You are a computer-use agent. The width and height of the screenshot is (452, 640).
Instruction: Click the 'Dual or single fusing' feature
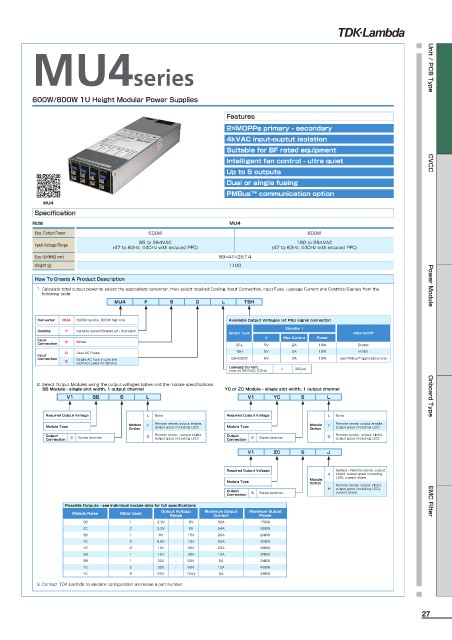point(309,183)
